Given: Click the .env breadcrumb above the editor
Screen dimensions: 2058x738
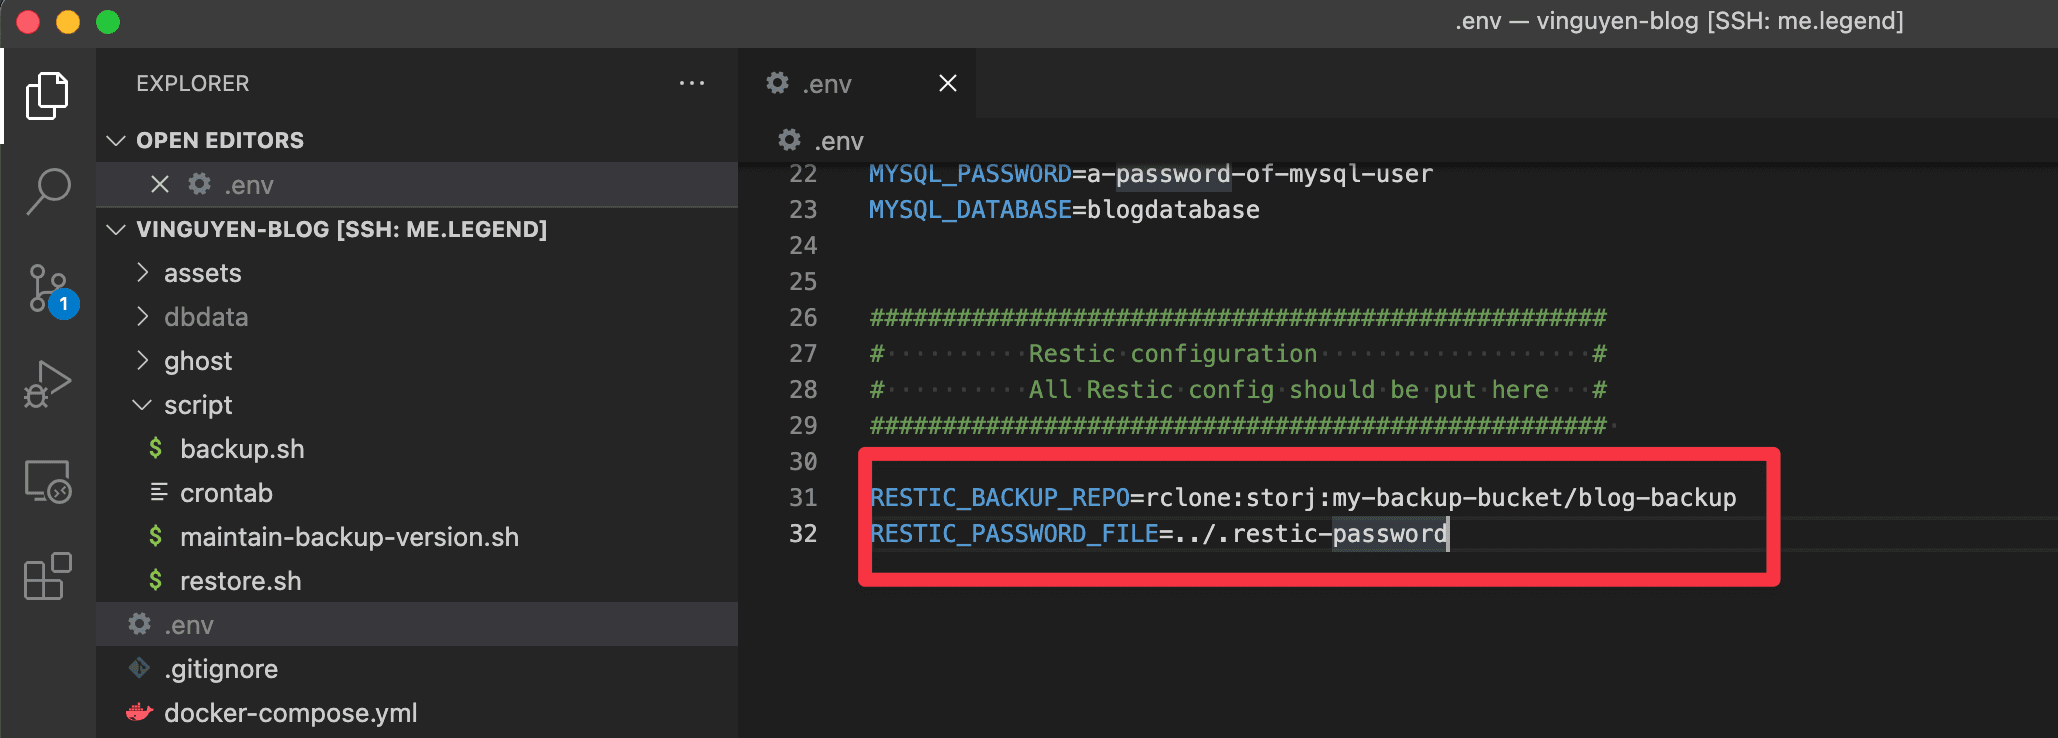Looking at the screenshot, I should click(838, 141).
